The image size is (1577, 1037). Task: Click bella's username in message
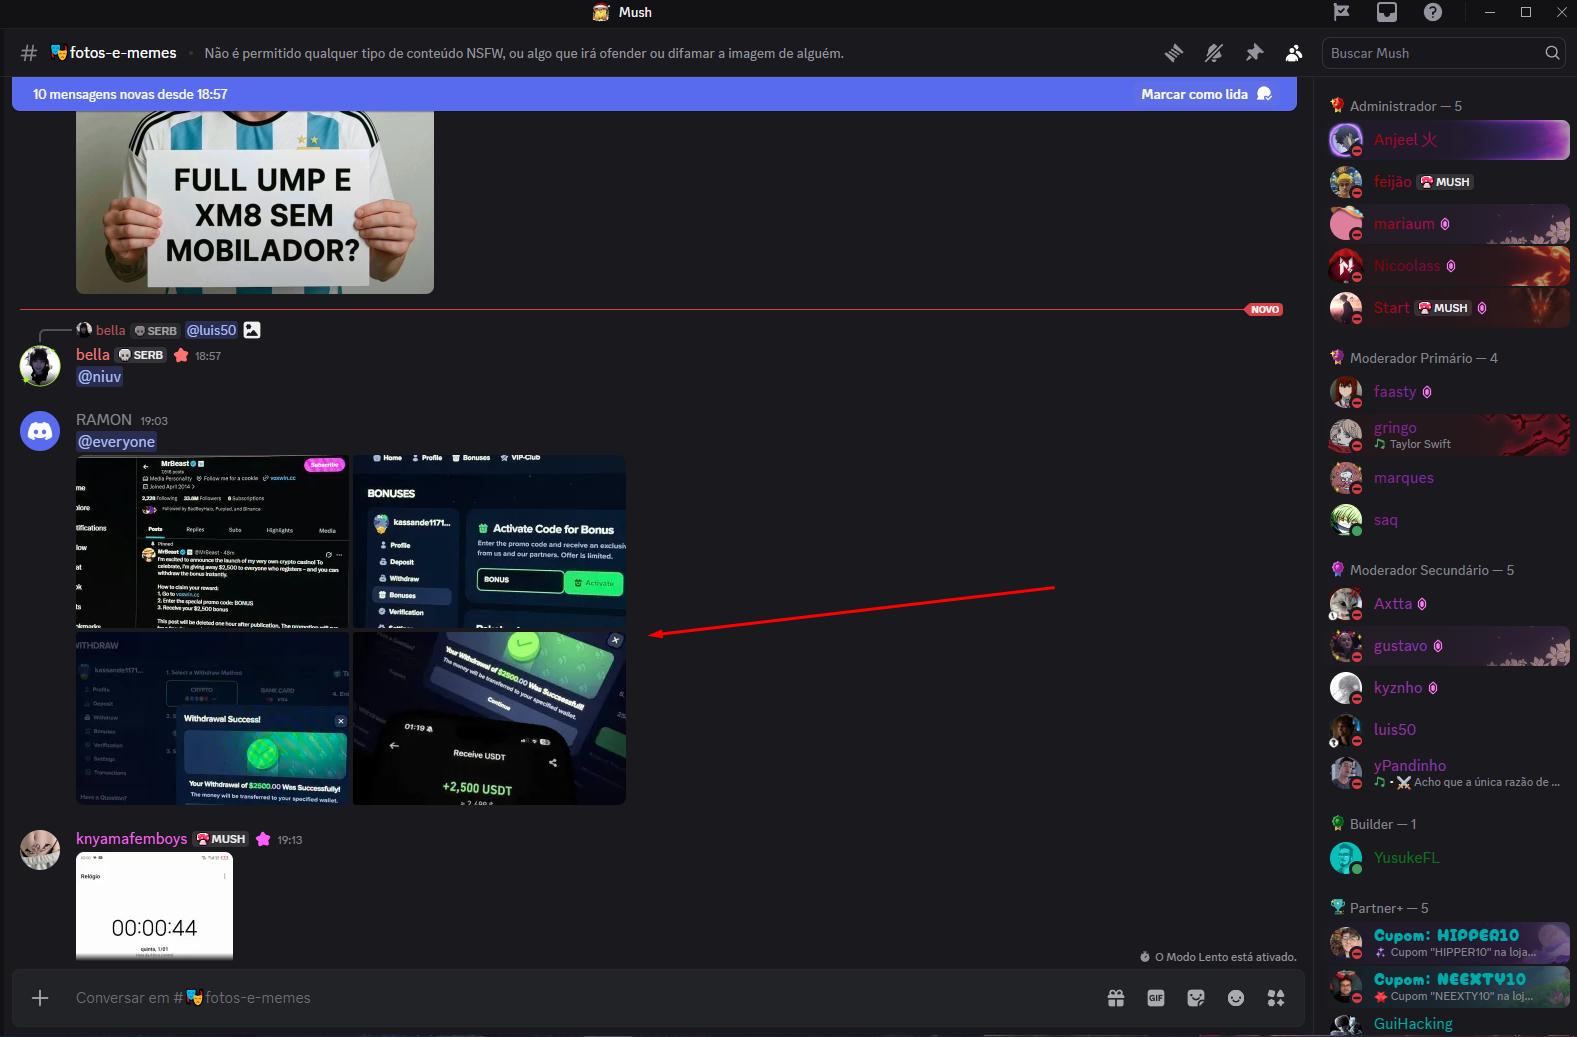pyautogui.click(x=93, y=355)
